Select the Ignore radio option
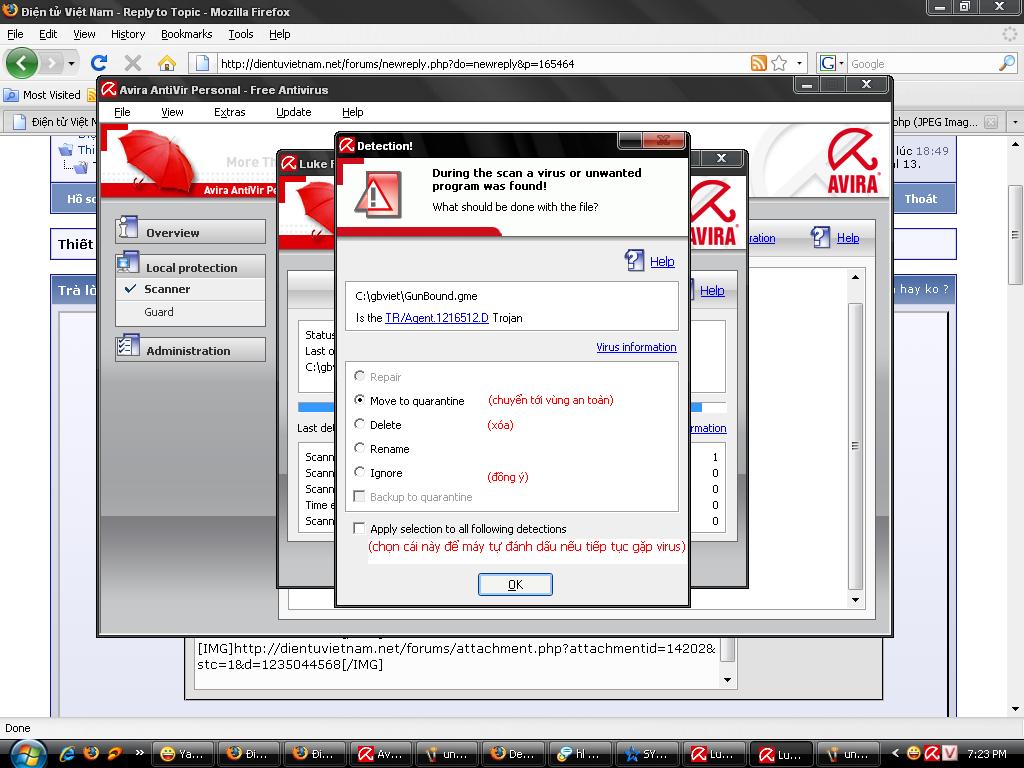 click(x=359, y=472)
